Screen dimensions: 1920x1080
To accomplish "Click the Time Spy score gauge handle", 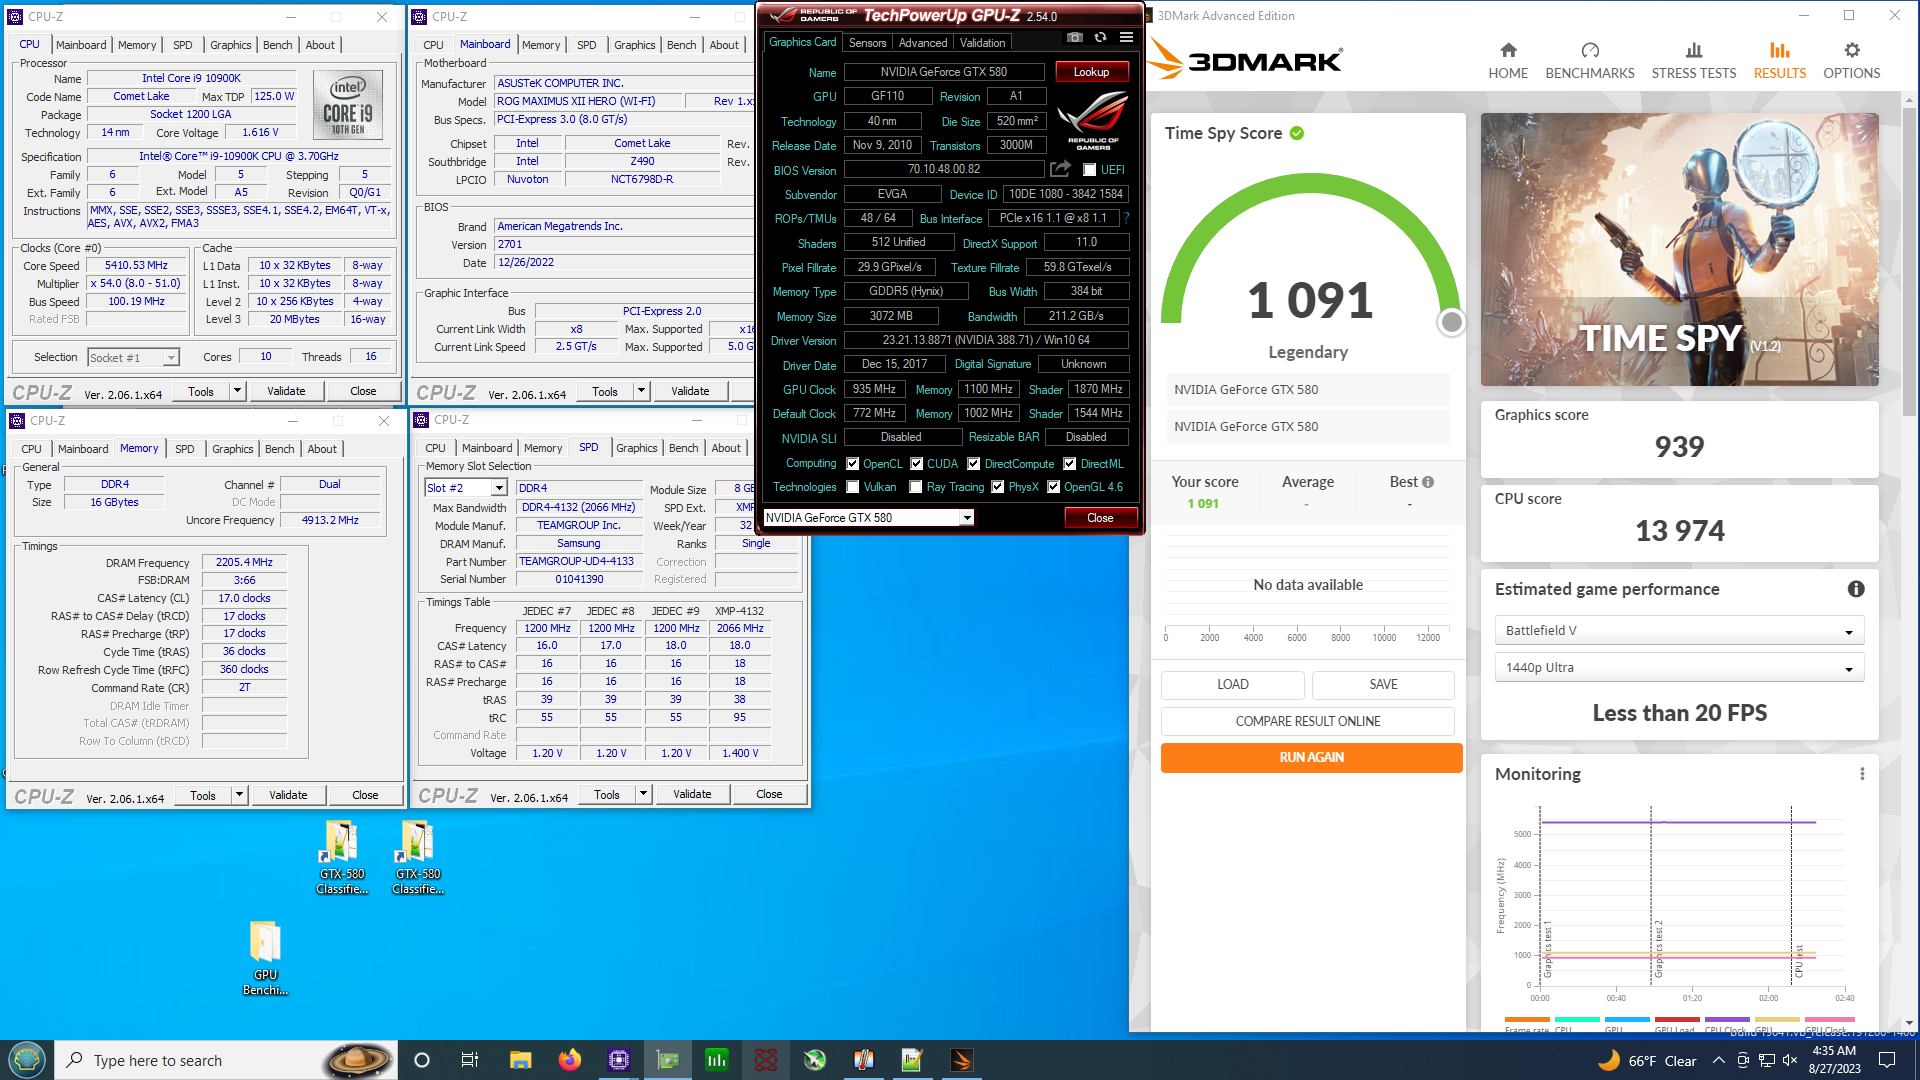I will [x=1451, y=322].
